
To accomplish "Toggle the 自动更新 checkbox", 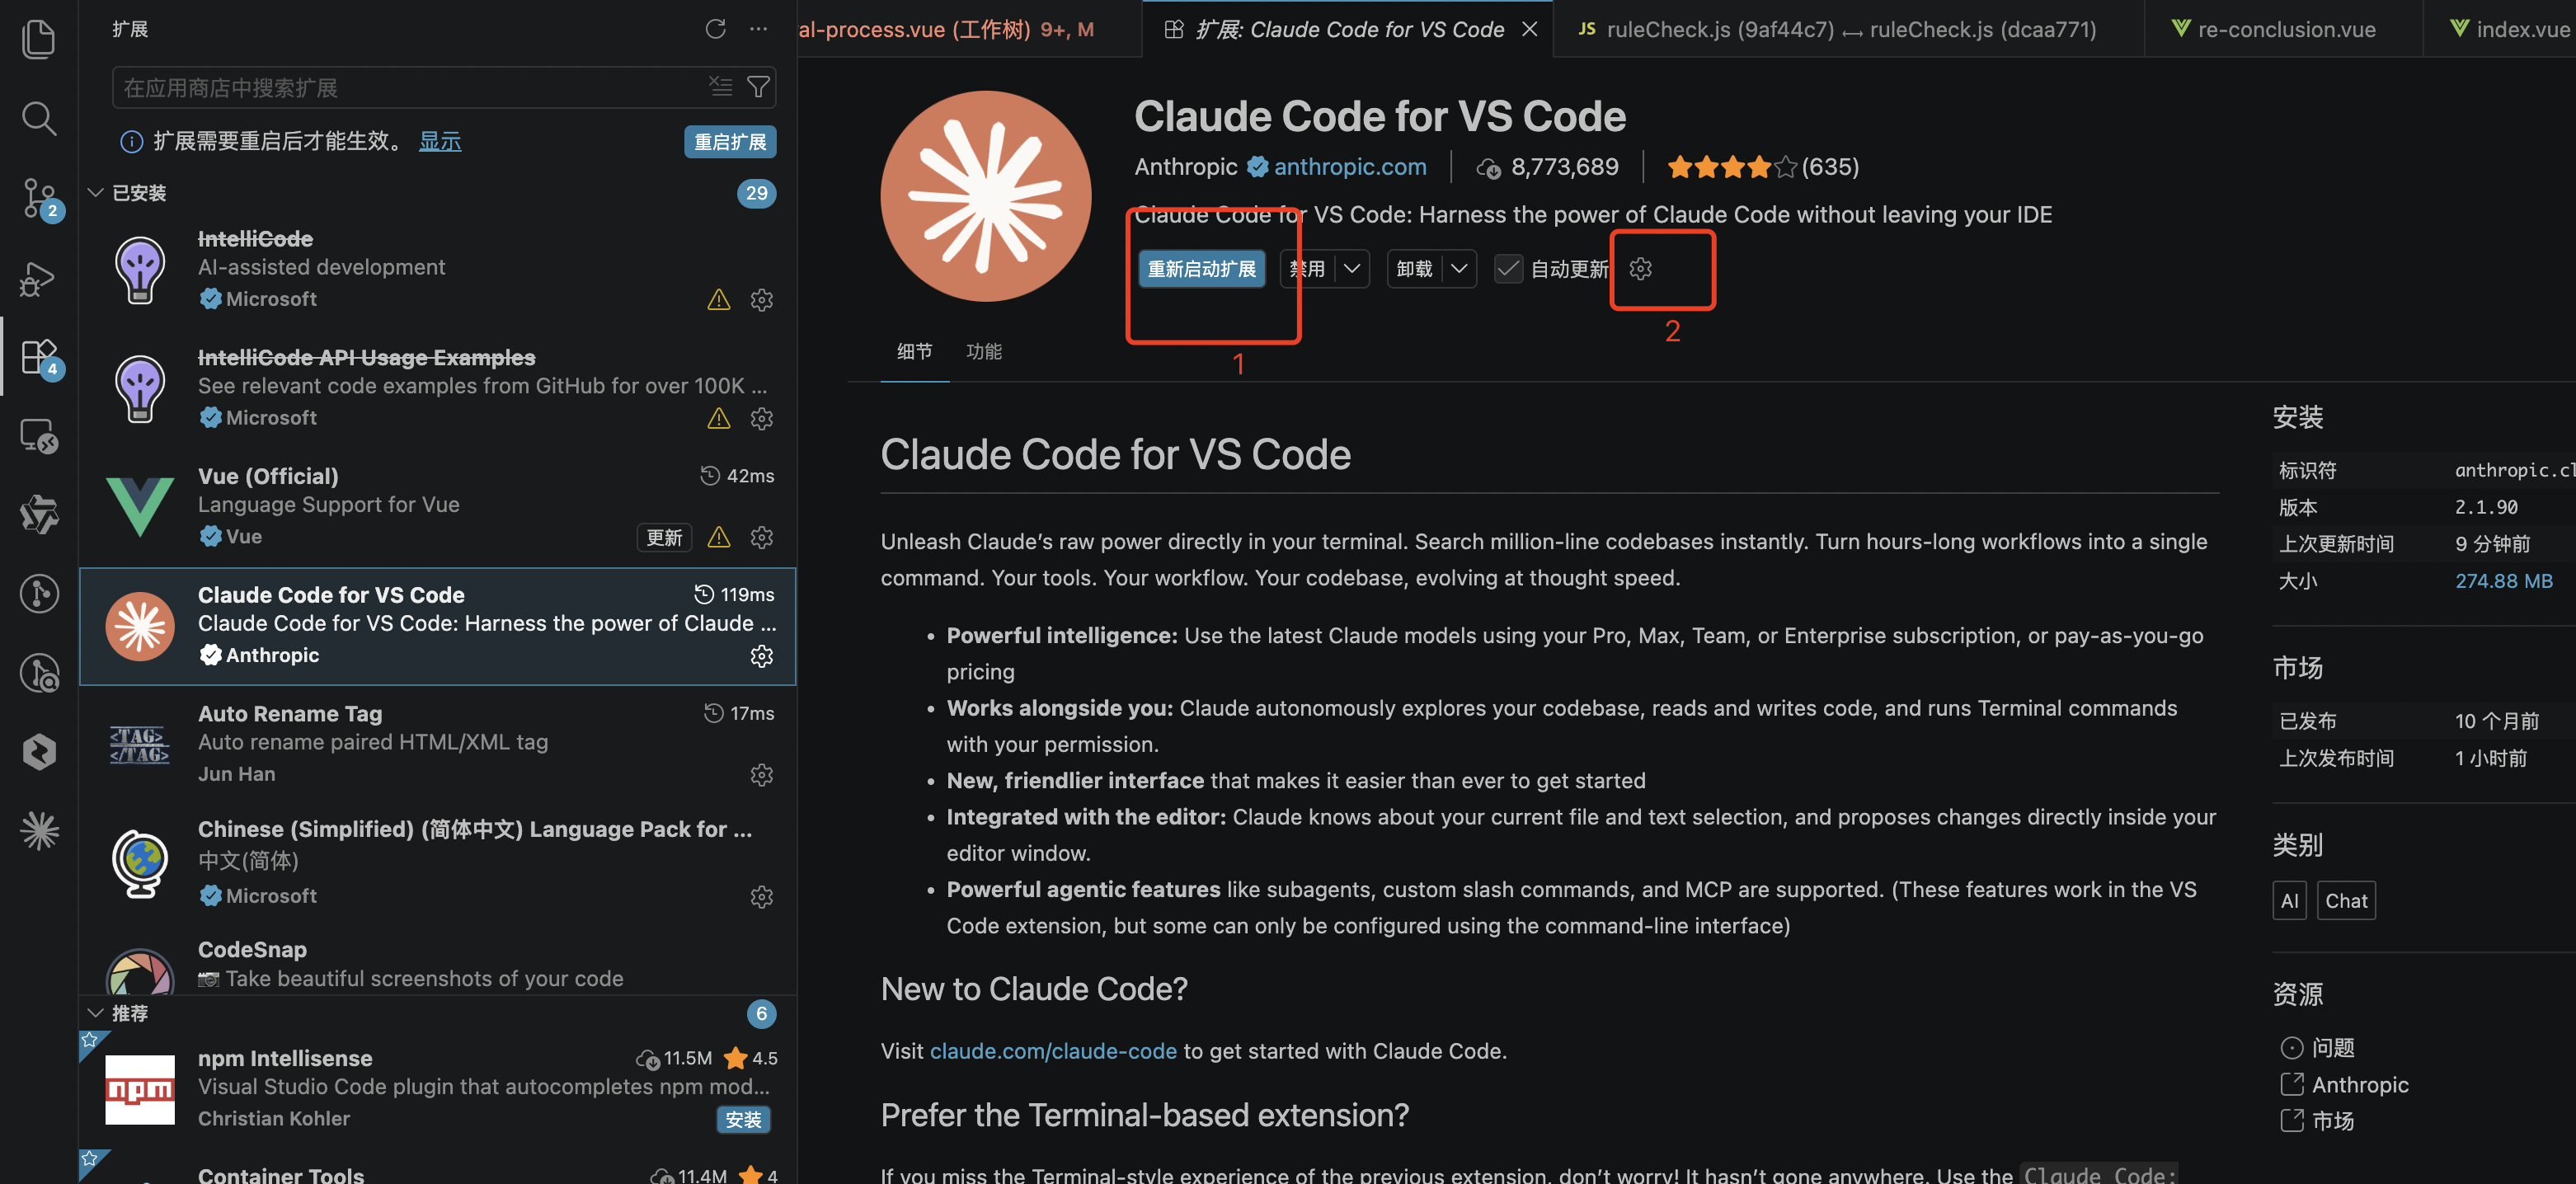I will [1507, 268].
